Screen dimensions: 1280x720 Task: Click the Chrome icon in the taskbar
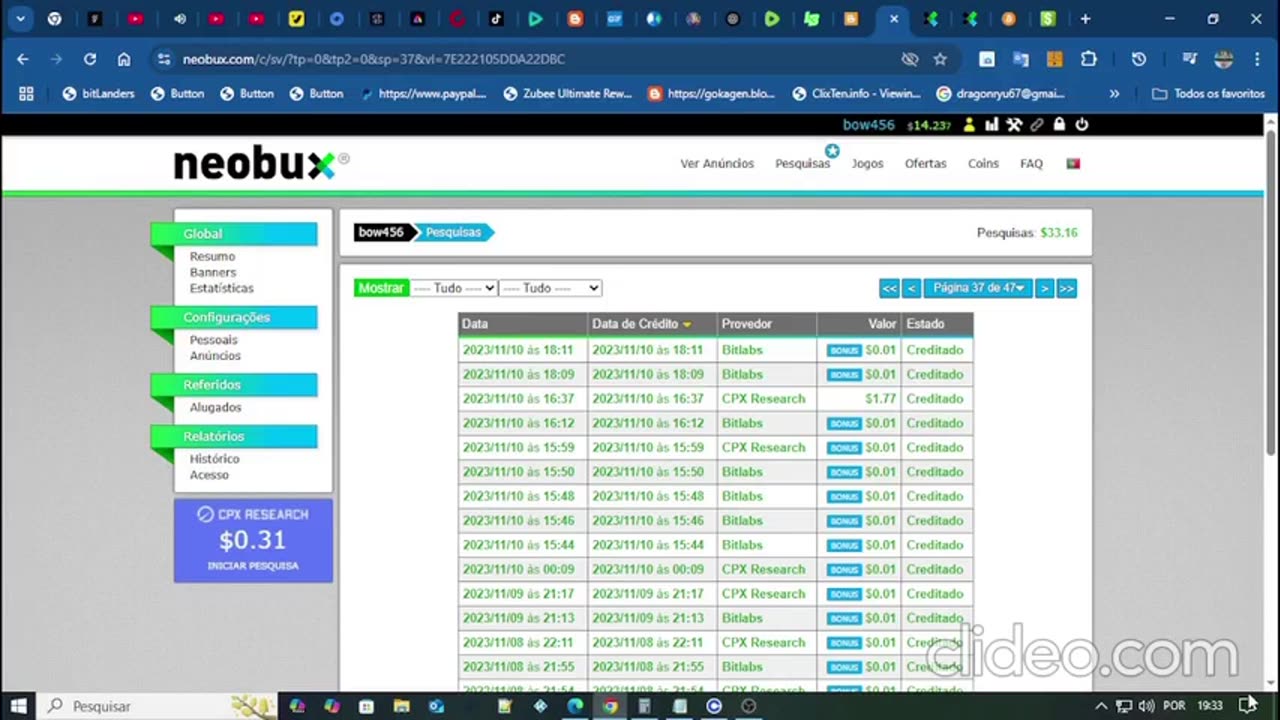coord(610,706)
